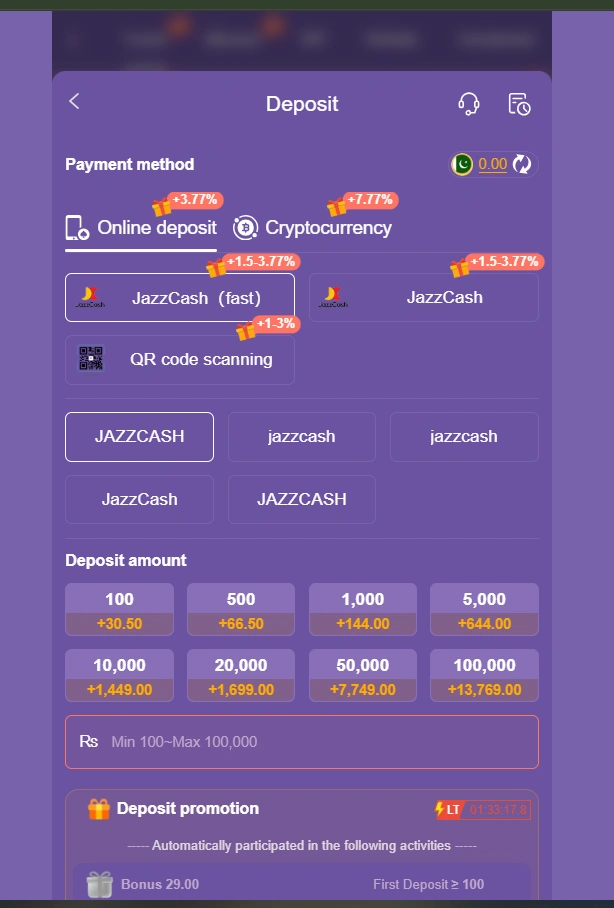The width and height of the screenshot is (614, 908).
Task: Select the 500 deposit amount chip
Action: [x=241, y=610]
